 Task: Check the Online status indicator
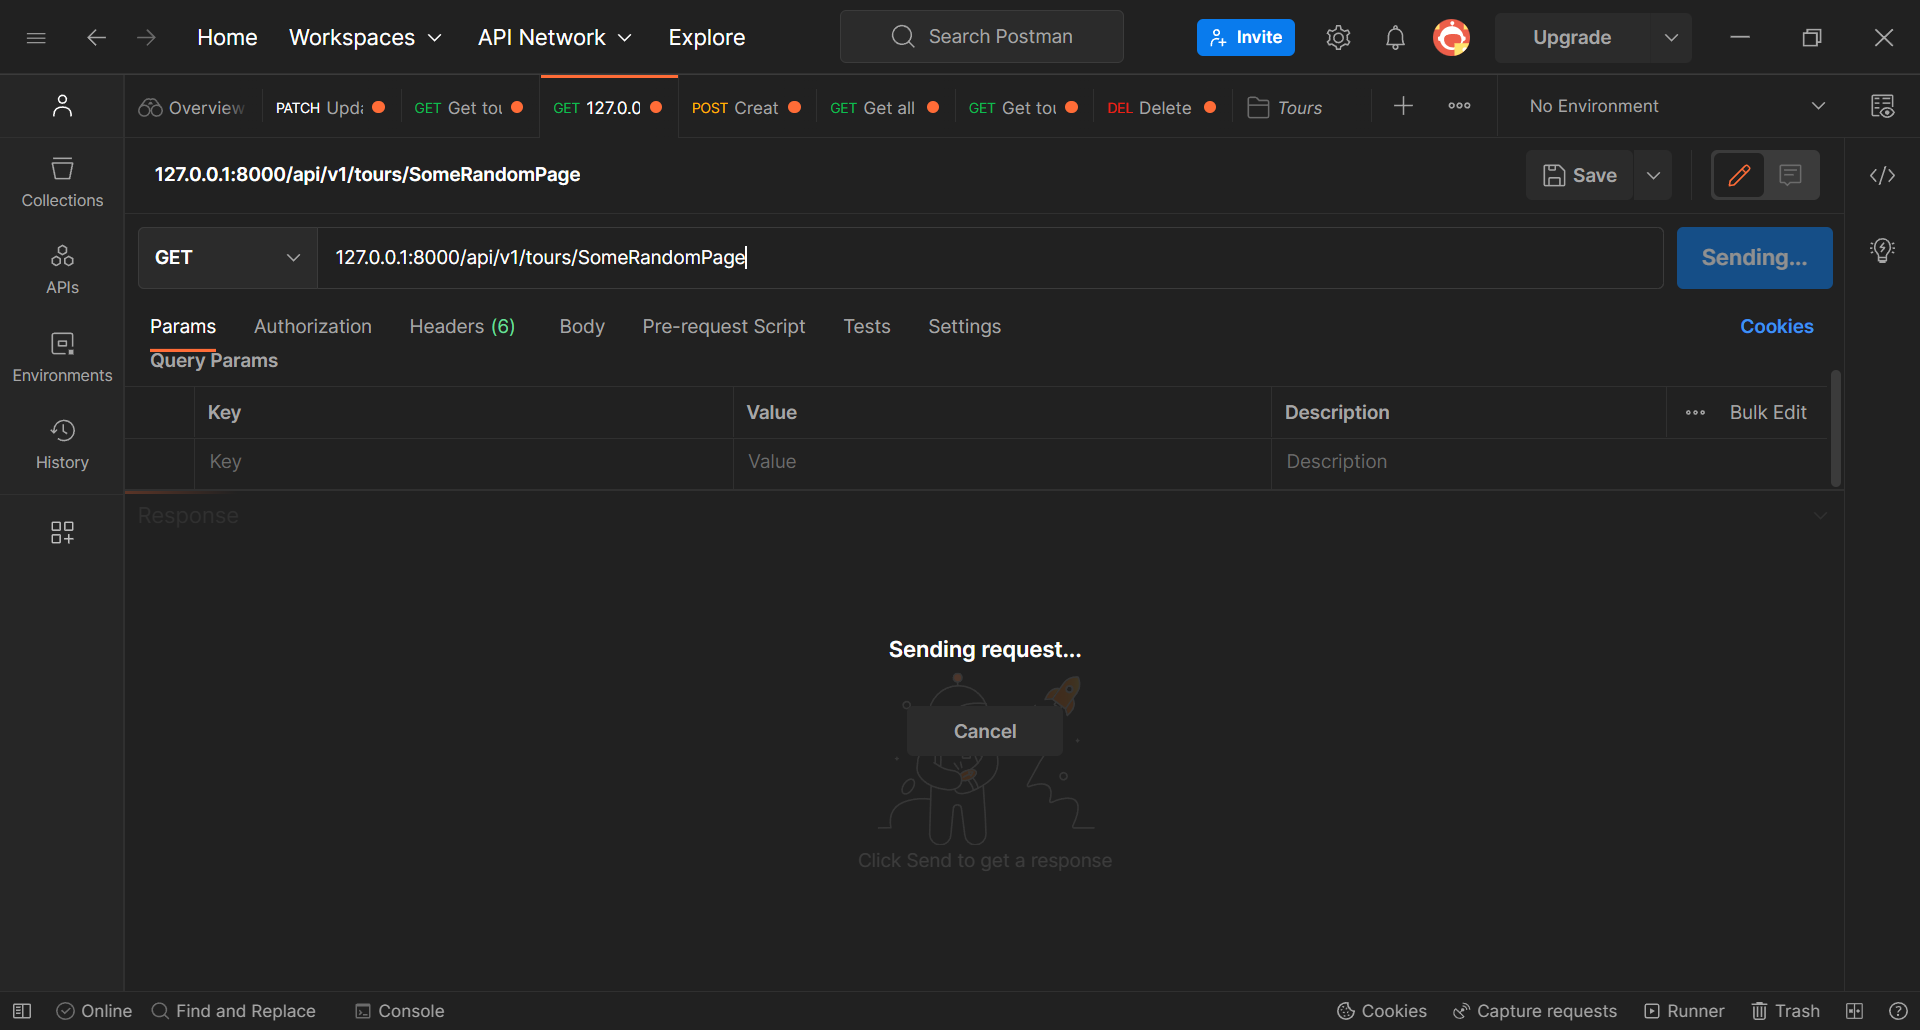[94, 1011]
